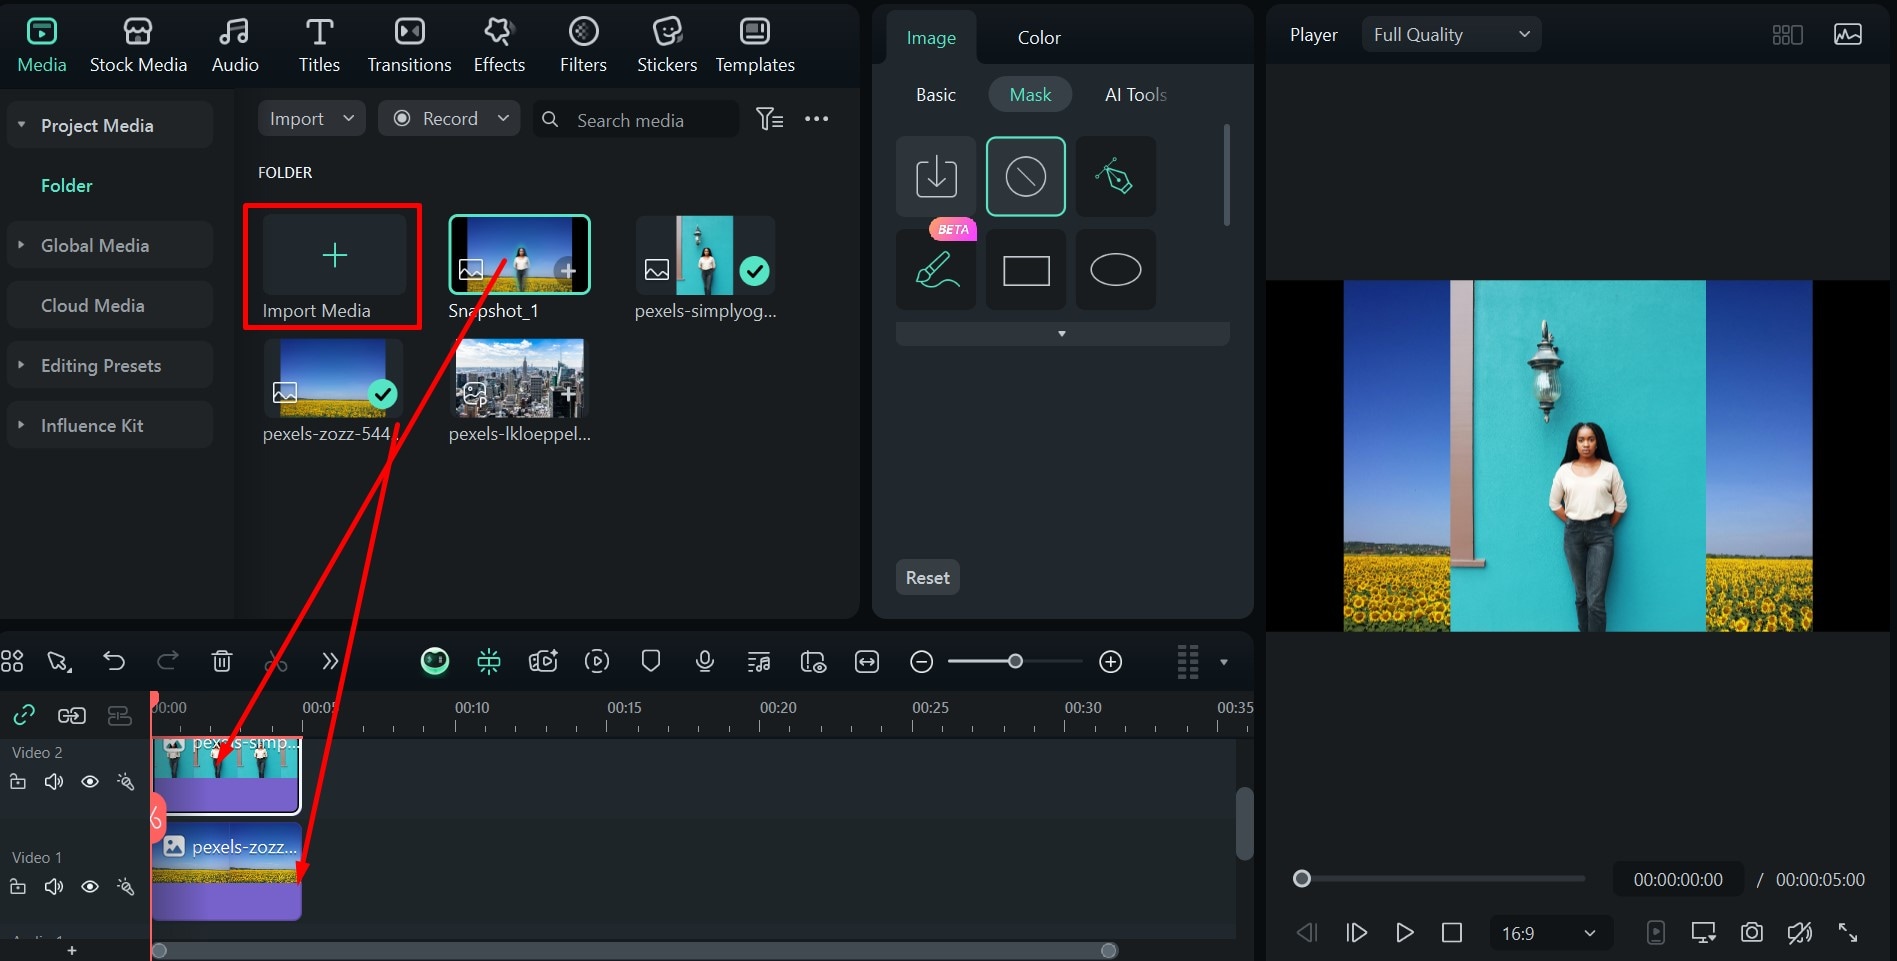The height and width of the screenshot is (961, 1897).
Task: Click the zoom out minus icon
Action: pyautogui.click(x=922, y=661)
